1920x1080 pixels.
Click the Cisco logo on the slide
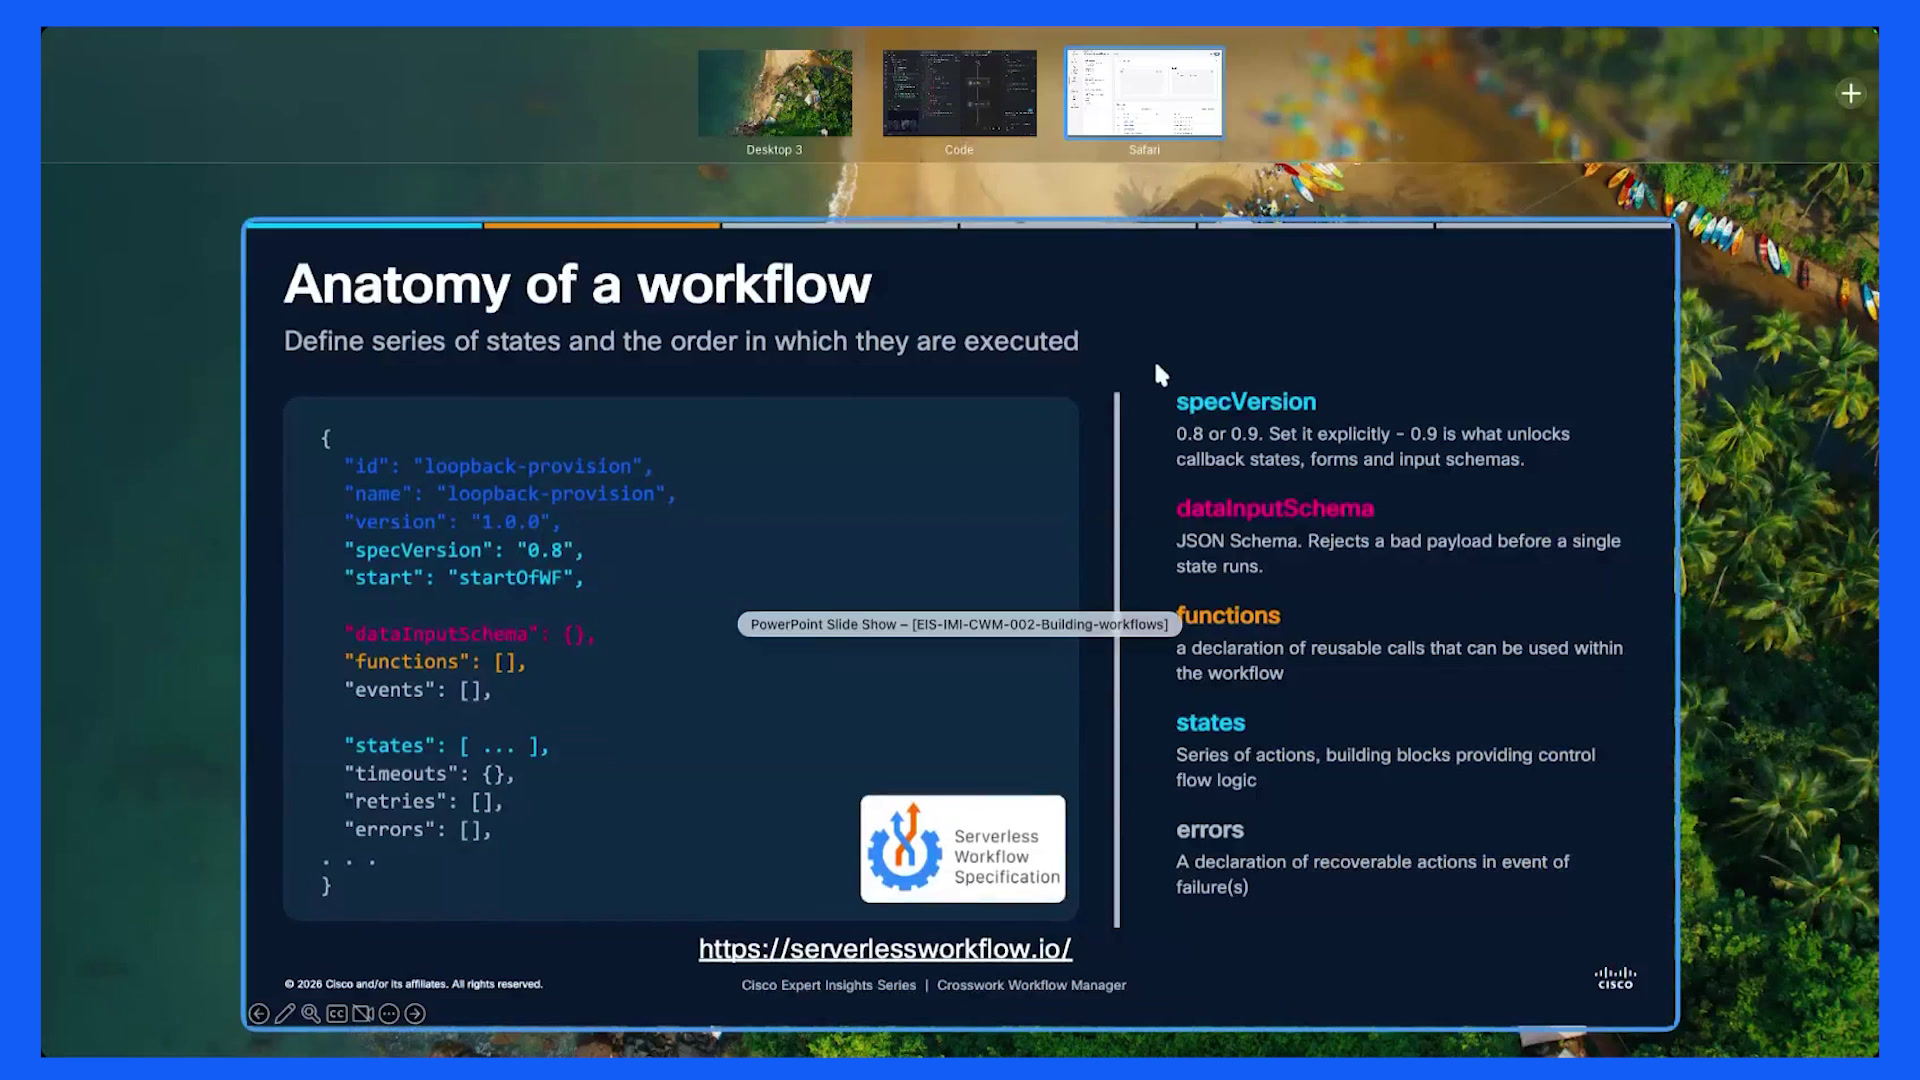1615,978
